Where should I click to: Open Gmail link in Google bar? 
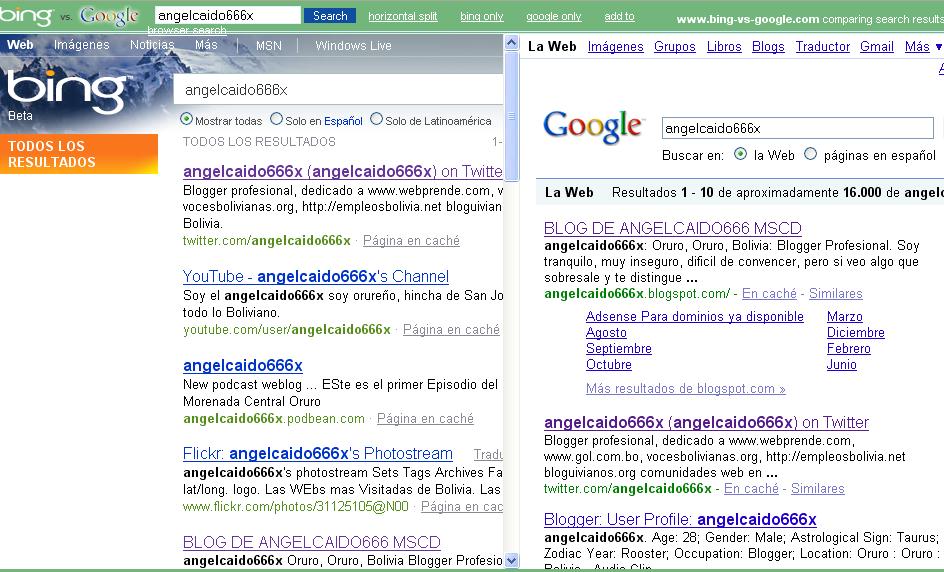point(877,46)
